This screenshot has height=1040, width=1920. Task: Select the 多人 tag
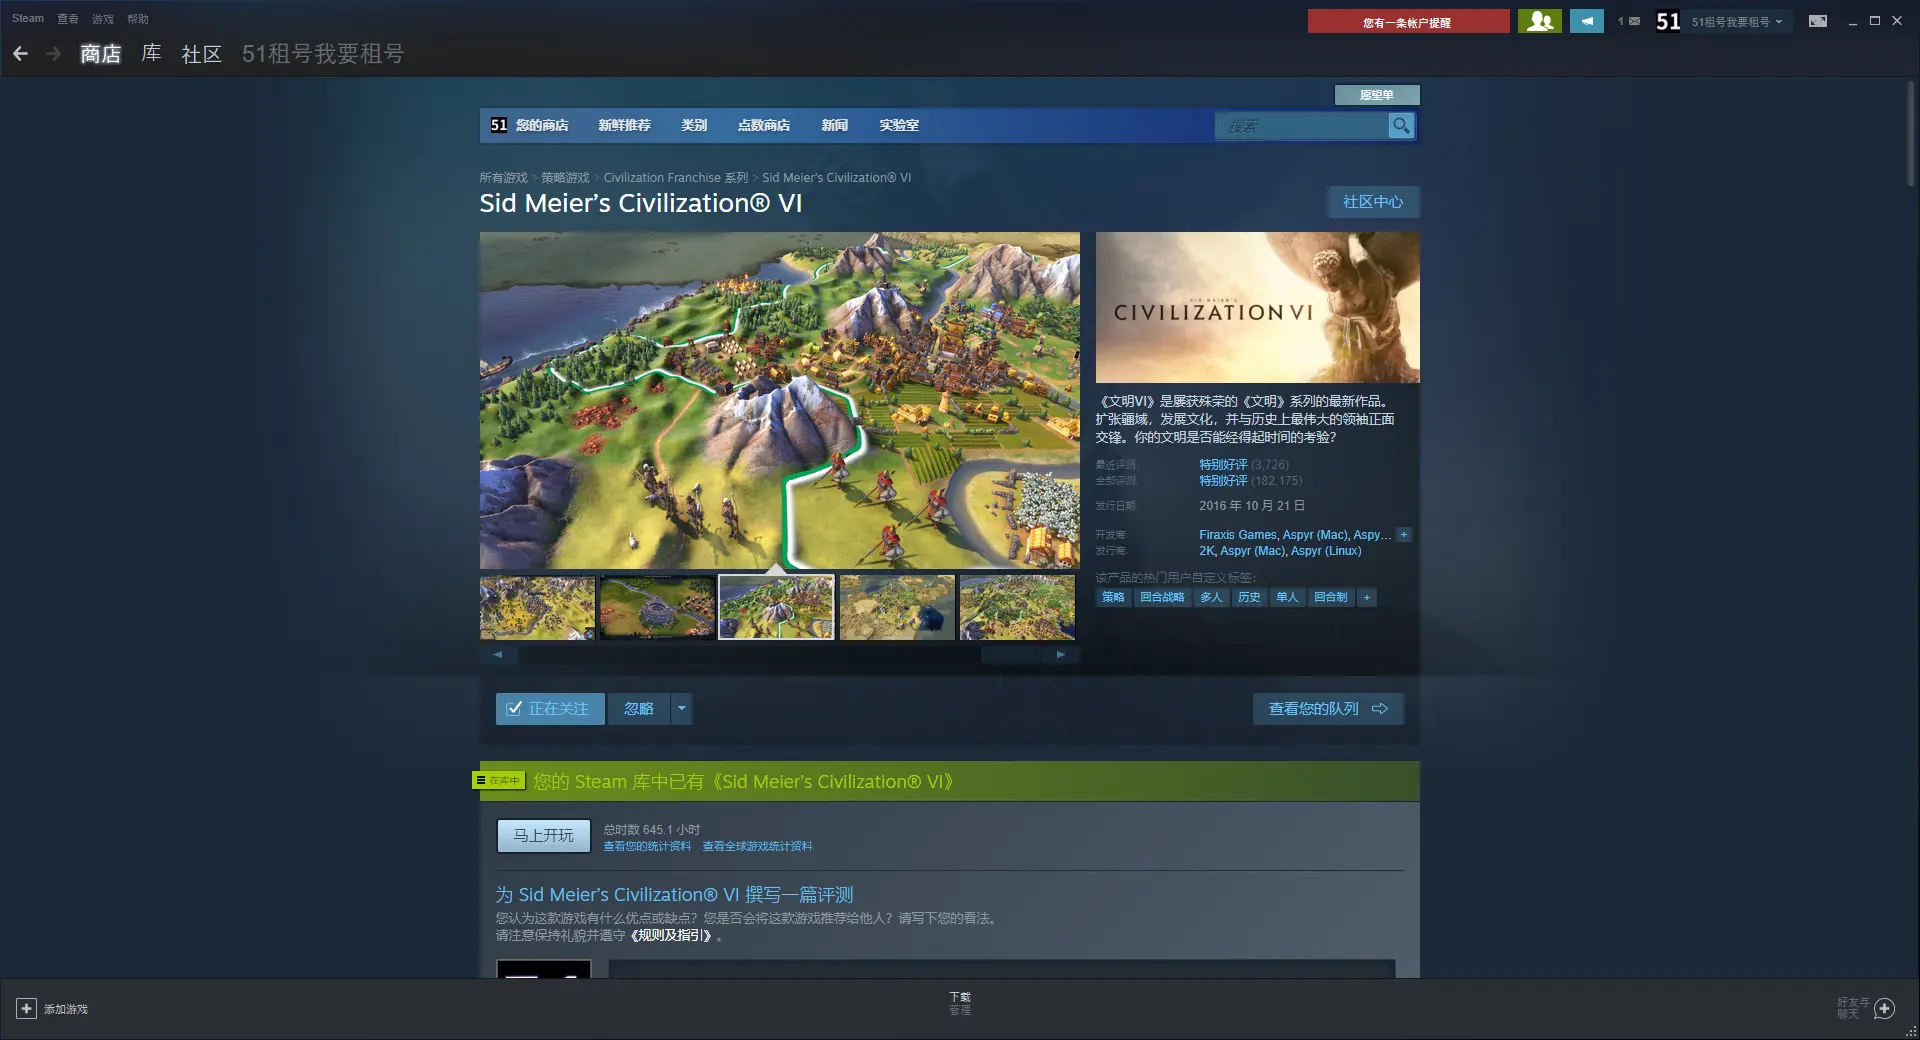pyautogui.click(x=1211, y=597)
